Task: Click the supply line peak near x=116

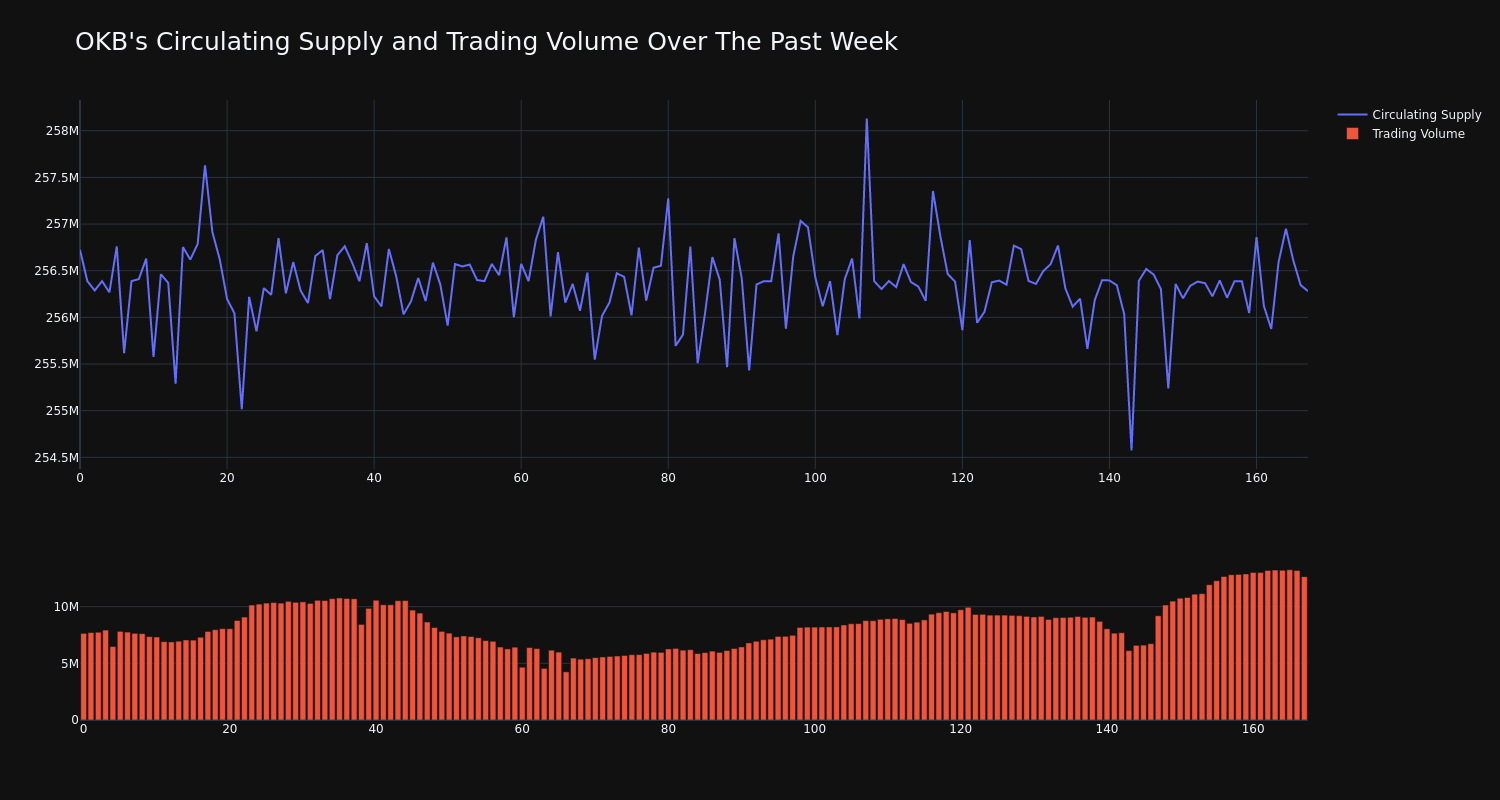Action: [x=933, y=192]
